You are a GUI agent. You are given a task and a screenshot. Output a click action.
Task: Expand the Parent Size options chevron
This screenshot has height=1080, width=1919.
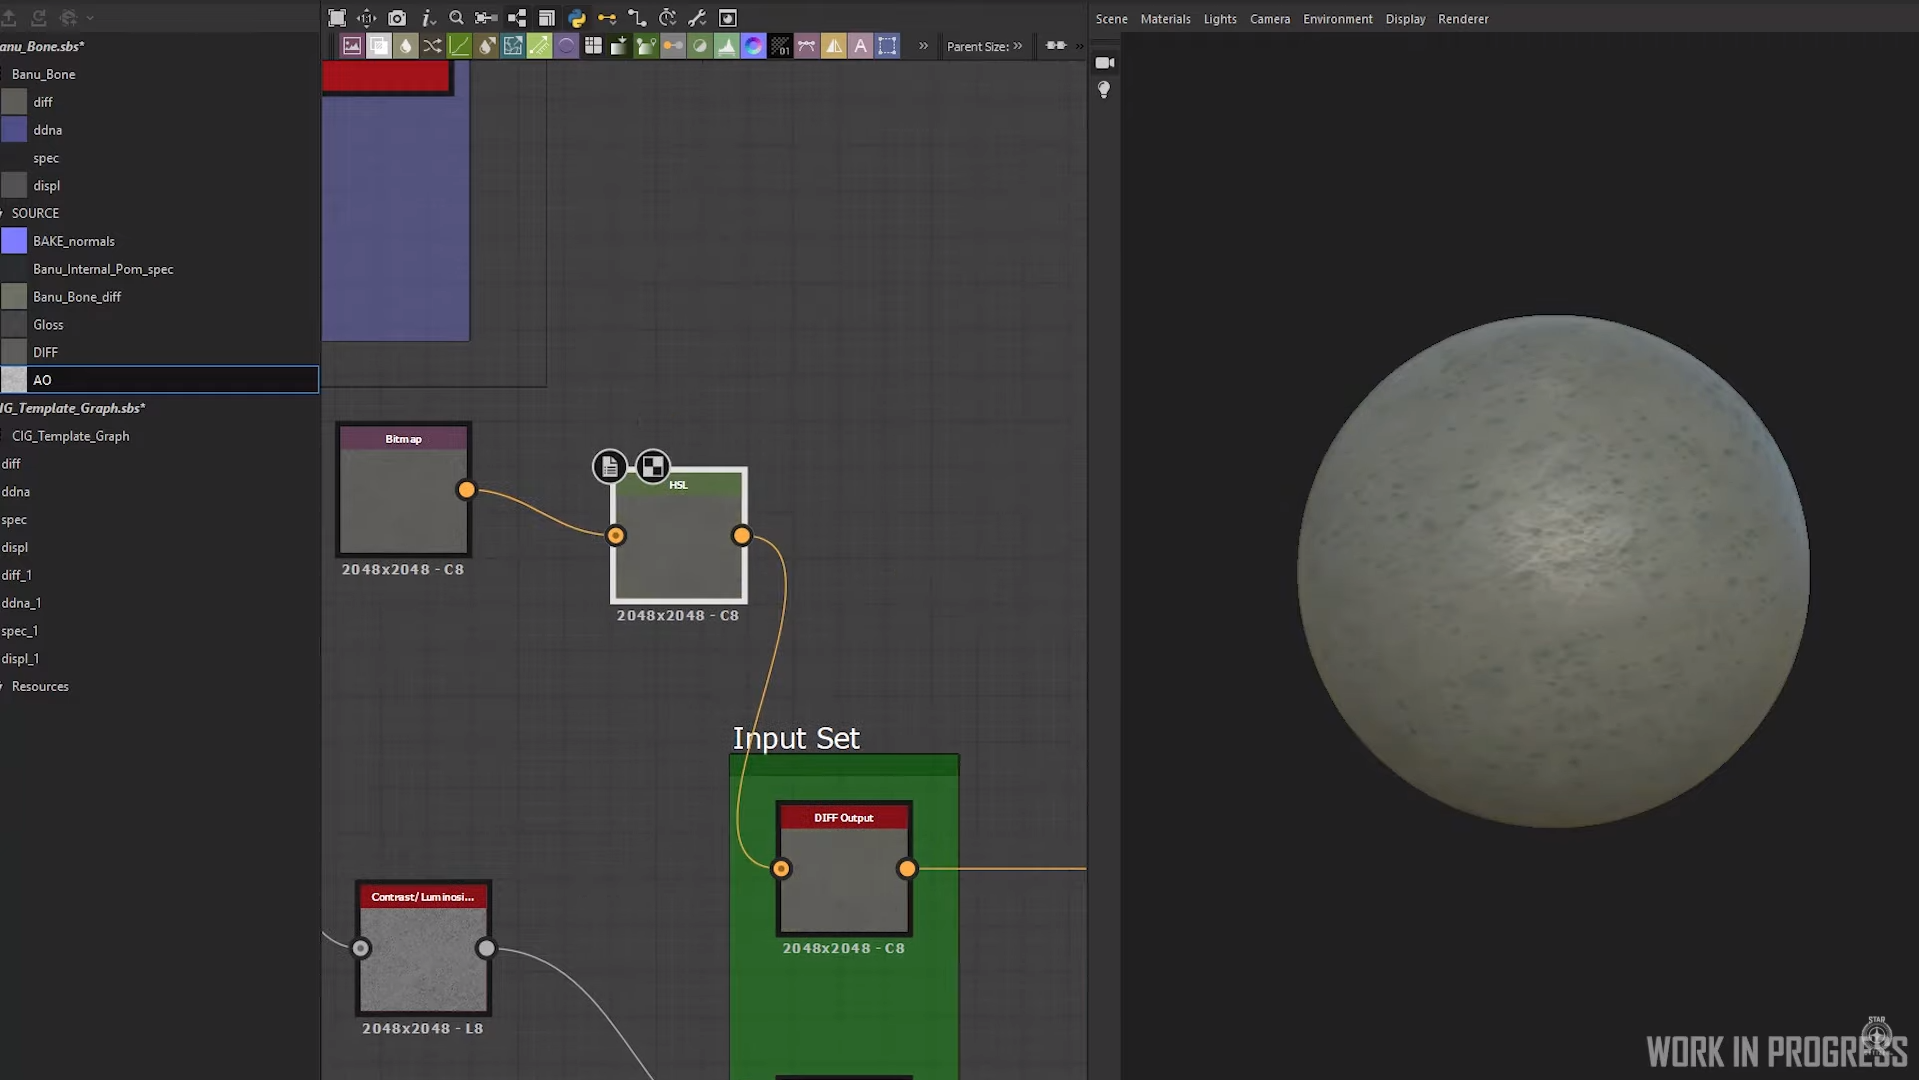coord(1018,46)
